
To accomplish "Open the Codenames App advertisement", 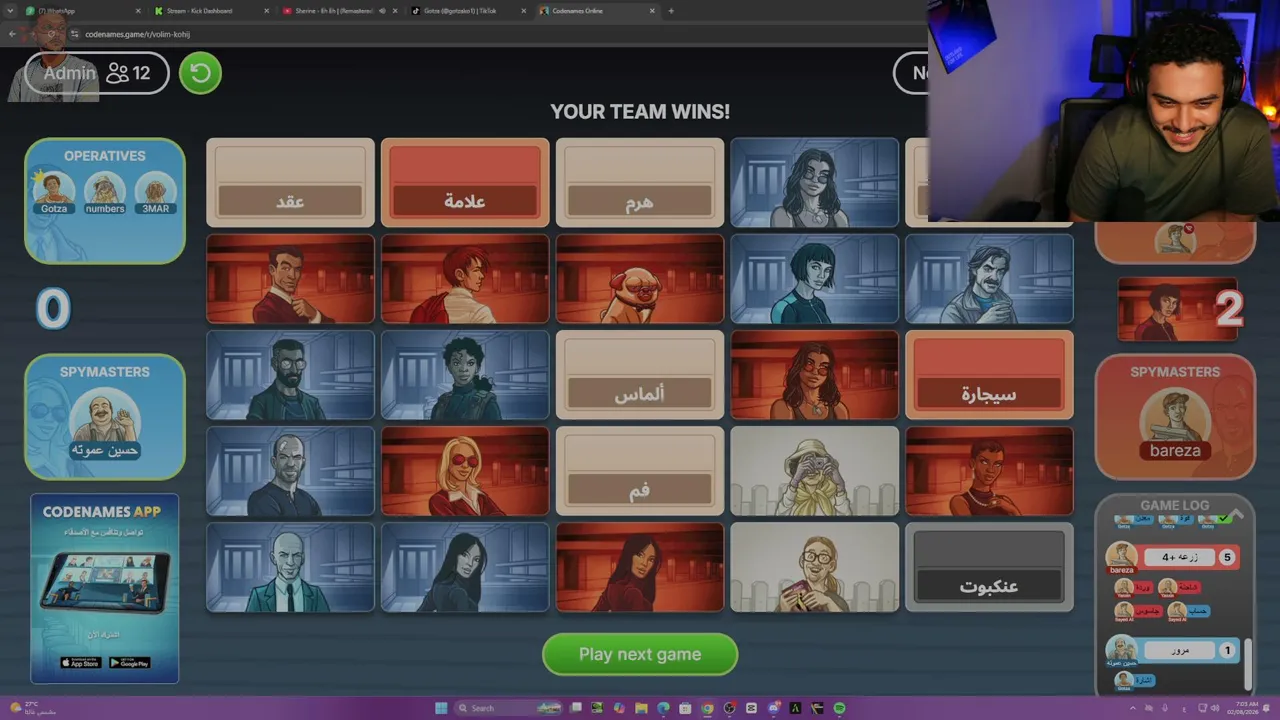I will click(104, 588).
